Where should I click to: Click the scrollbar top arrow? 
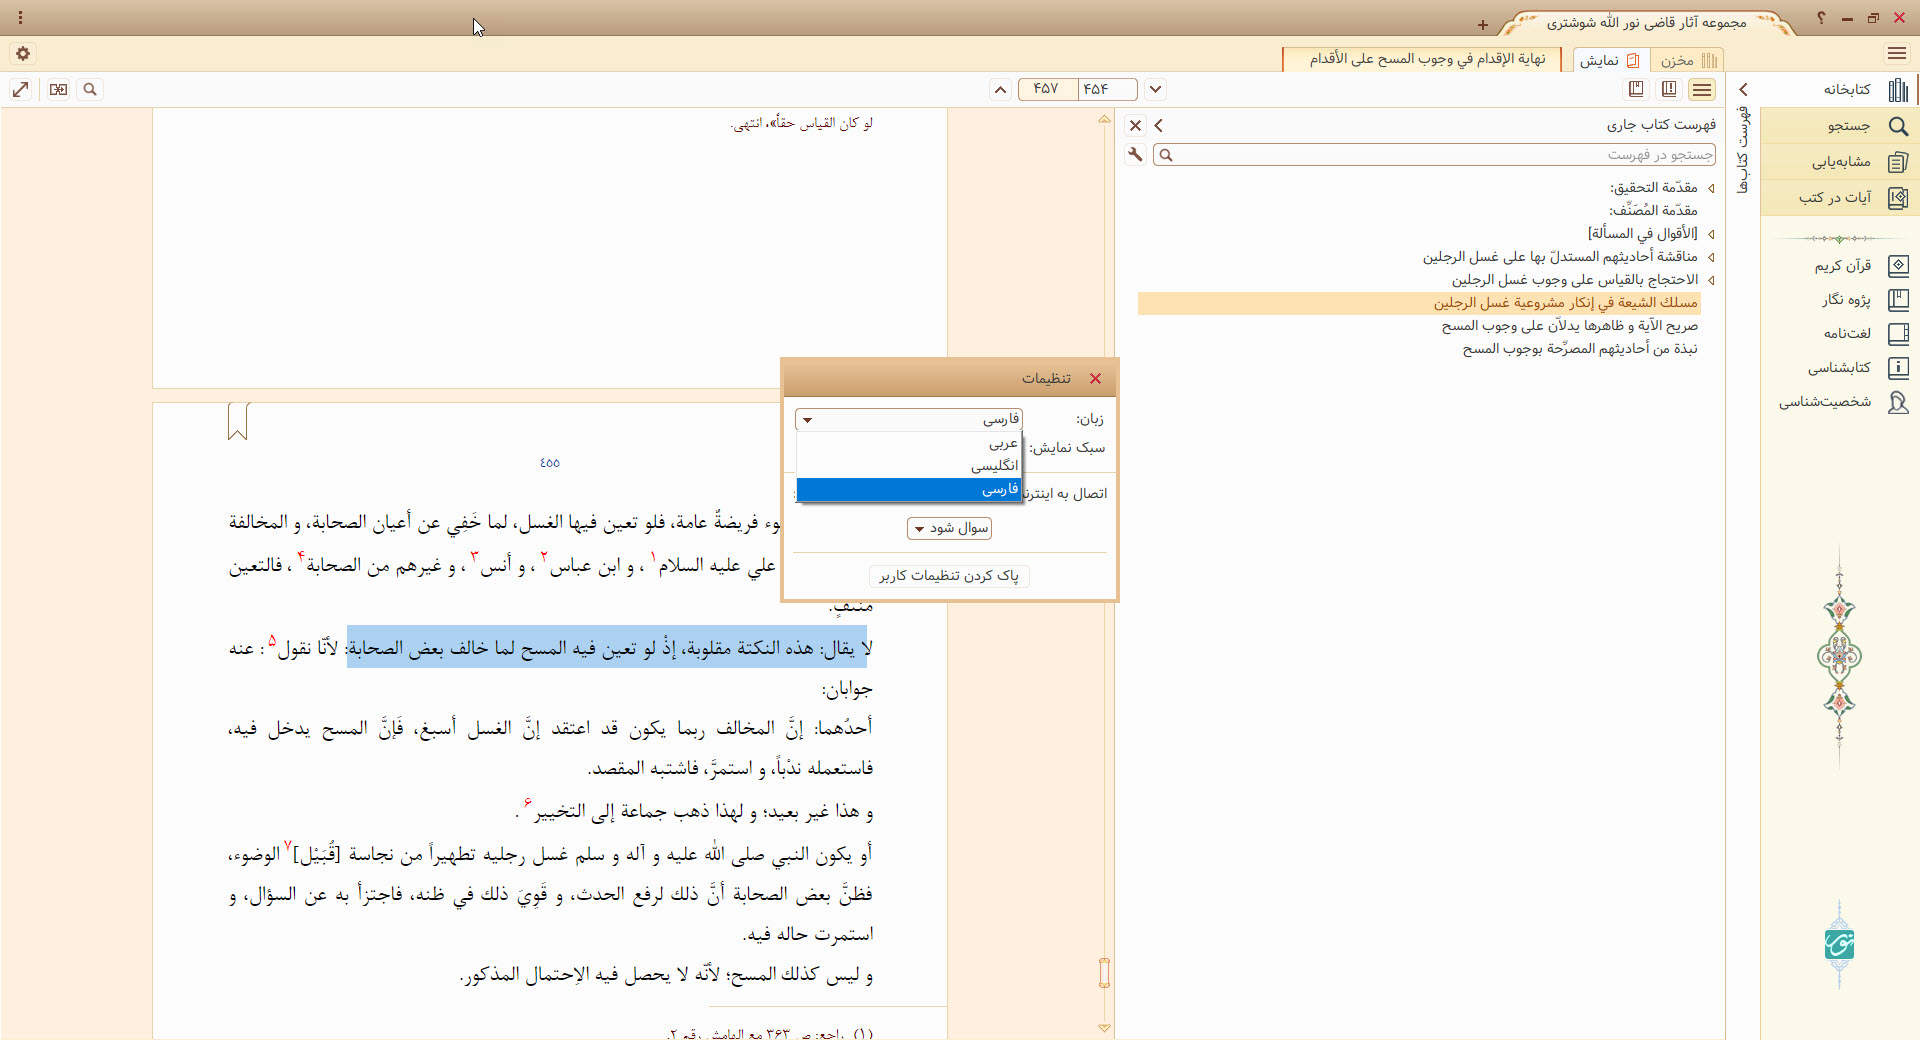tap(1104, 119)
